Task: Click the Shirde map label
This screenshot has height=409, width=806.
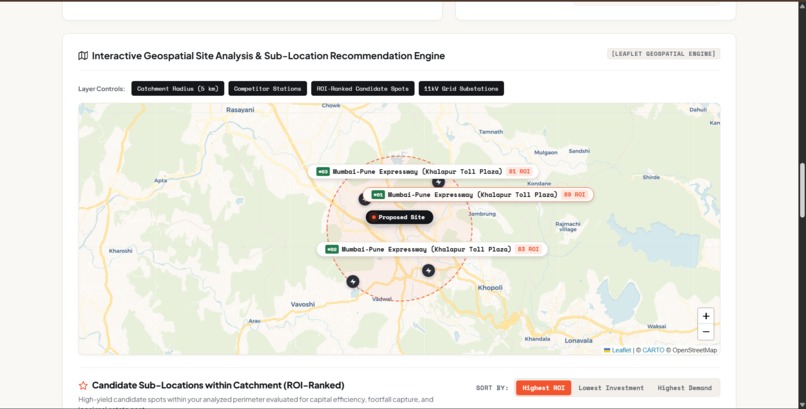Action: (x=651, y=177)
